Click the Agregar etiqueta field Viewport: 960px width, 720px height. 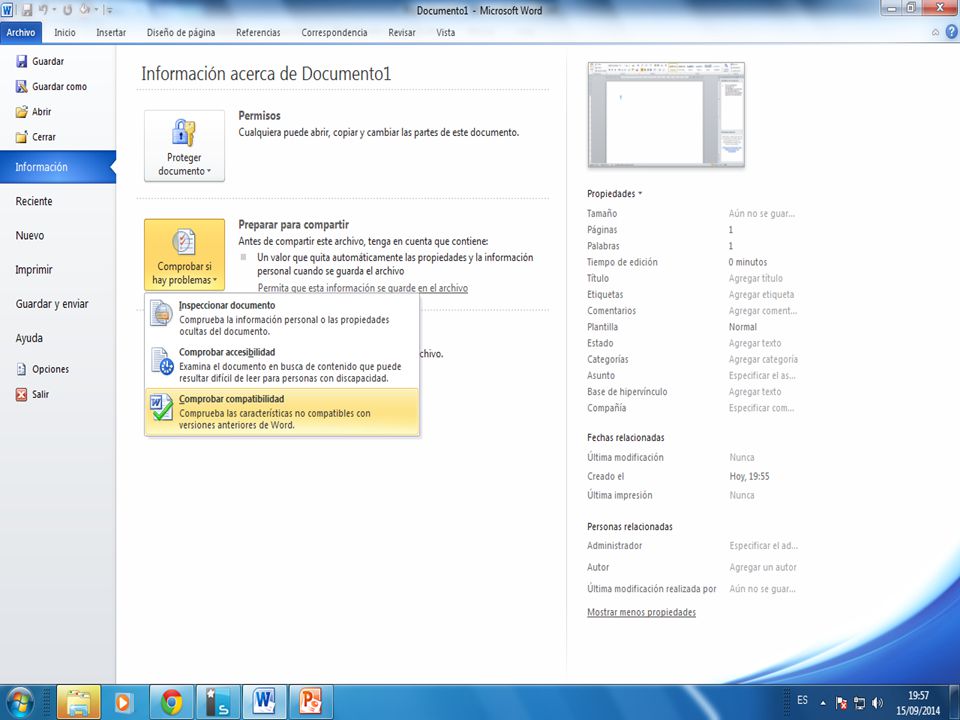(x=761, y=294)
